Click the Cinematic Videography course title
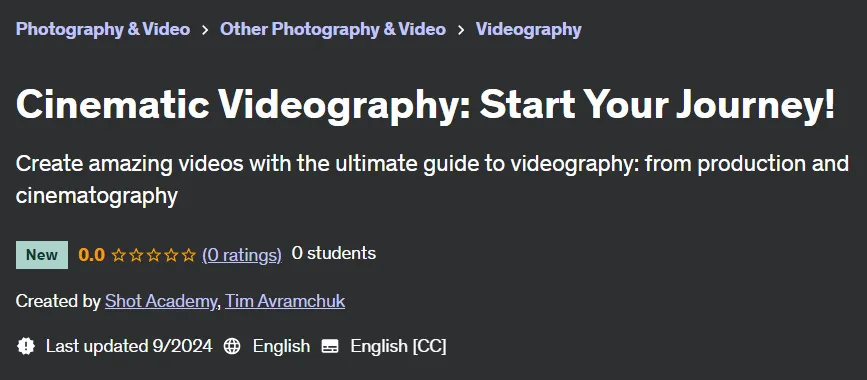This screenshot has width=867, height=380. [425, 104]
